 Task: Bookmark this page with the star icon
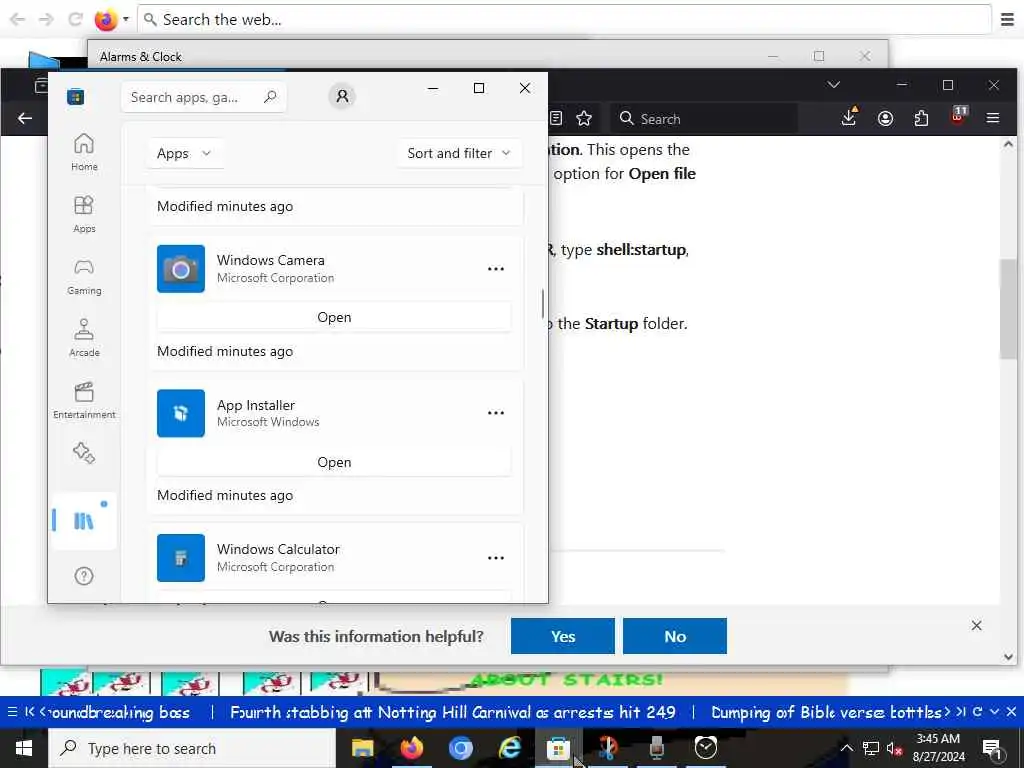584,118
